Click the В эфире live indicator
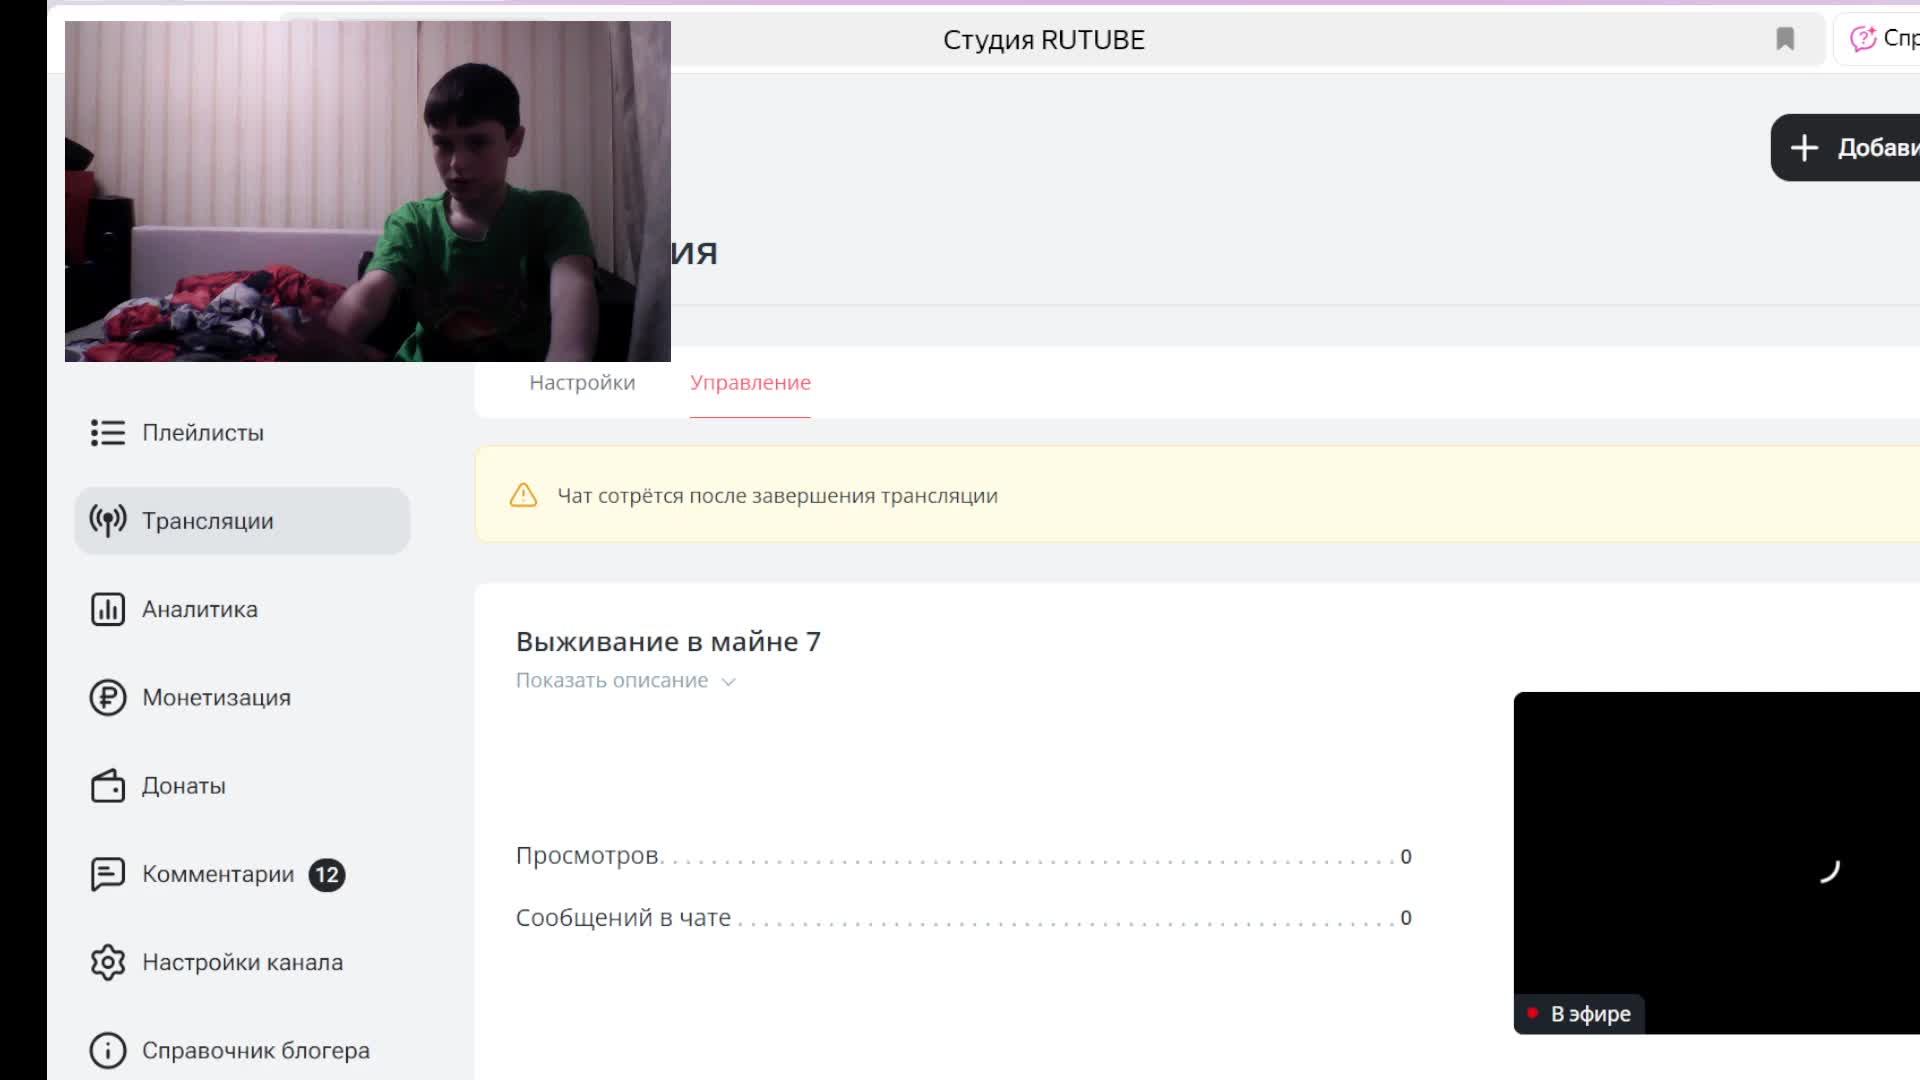The width and height of the screenshot is (1920, 1080). point(1579,1014)
